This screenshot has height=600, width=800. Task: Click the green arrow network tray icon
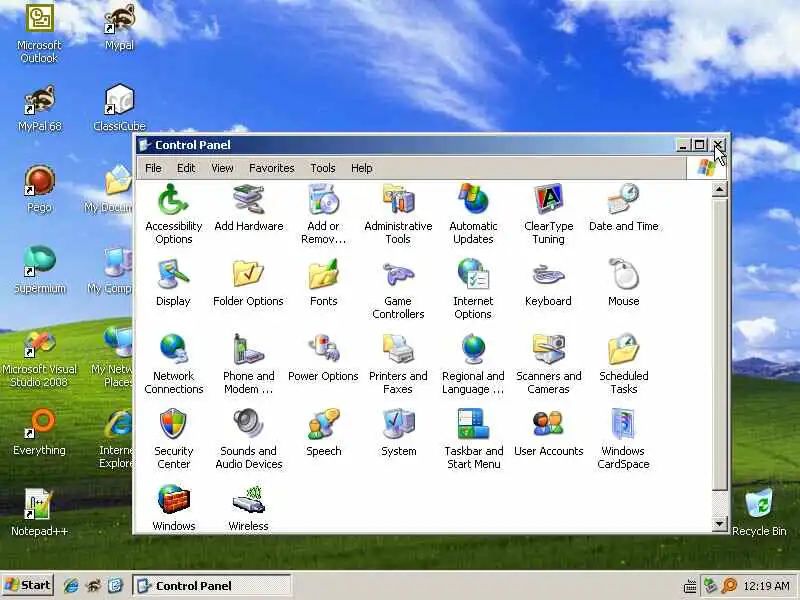[x=710, y=585]
